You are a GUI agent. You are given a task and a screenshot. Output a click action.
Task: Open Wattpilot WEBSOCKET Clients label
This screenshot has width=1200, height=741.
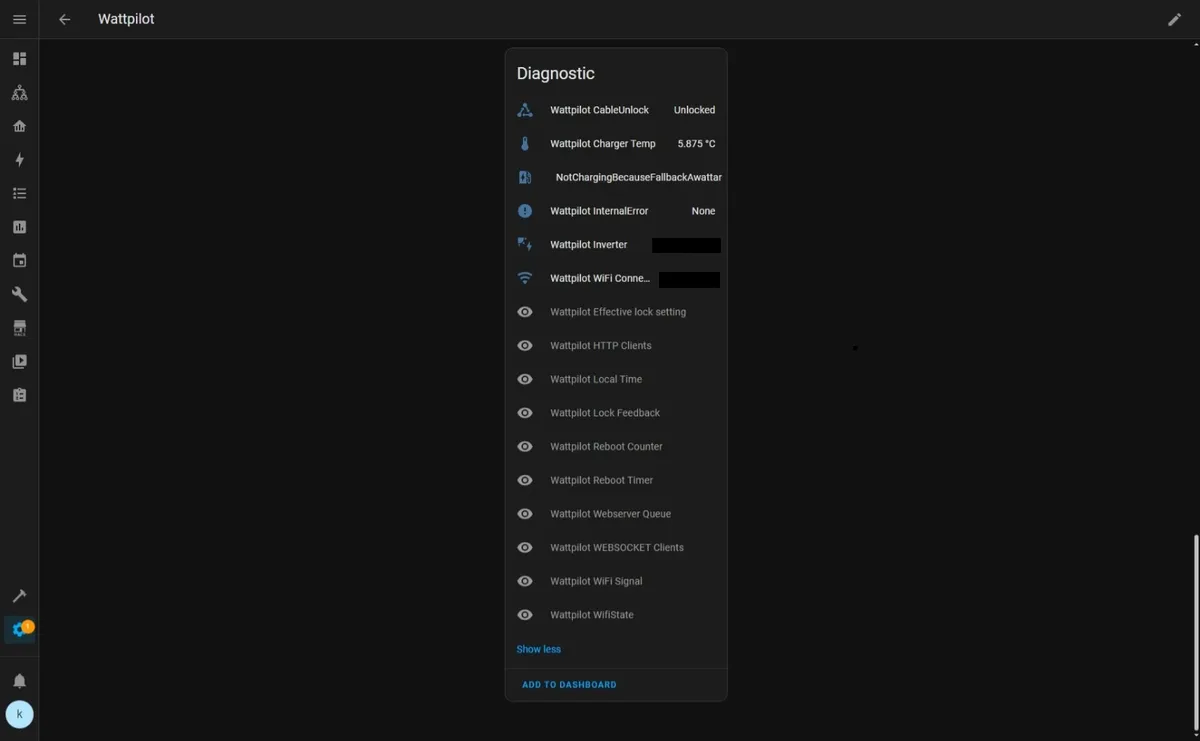point(617,548)
